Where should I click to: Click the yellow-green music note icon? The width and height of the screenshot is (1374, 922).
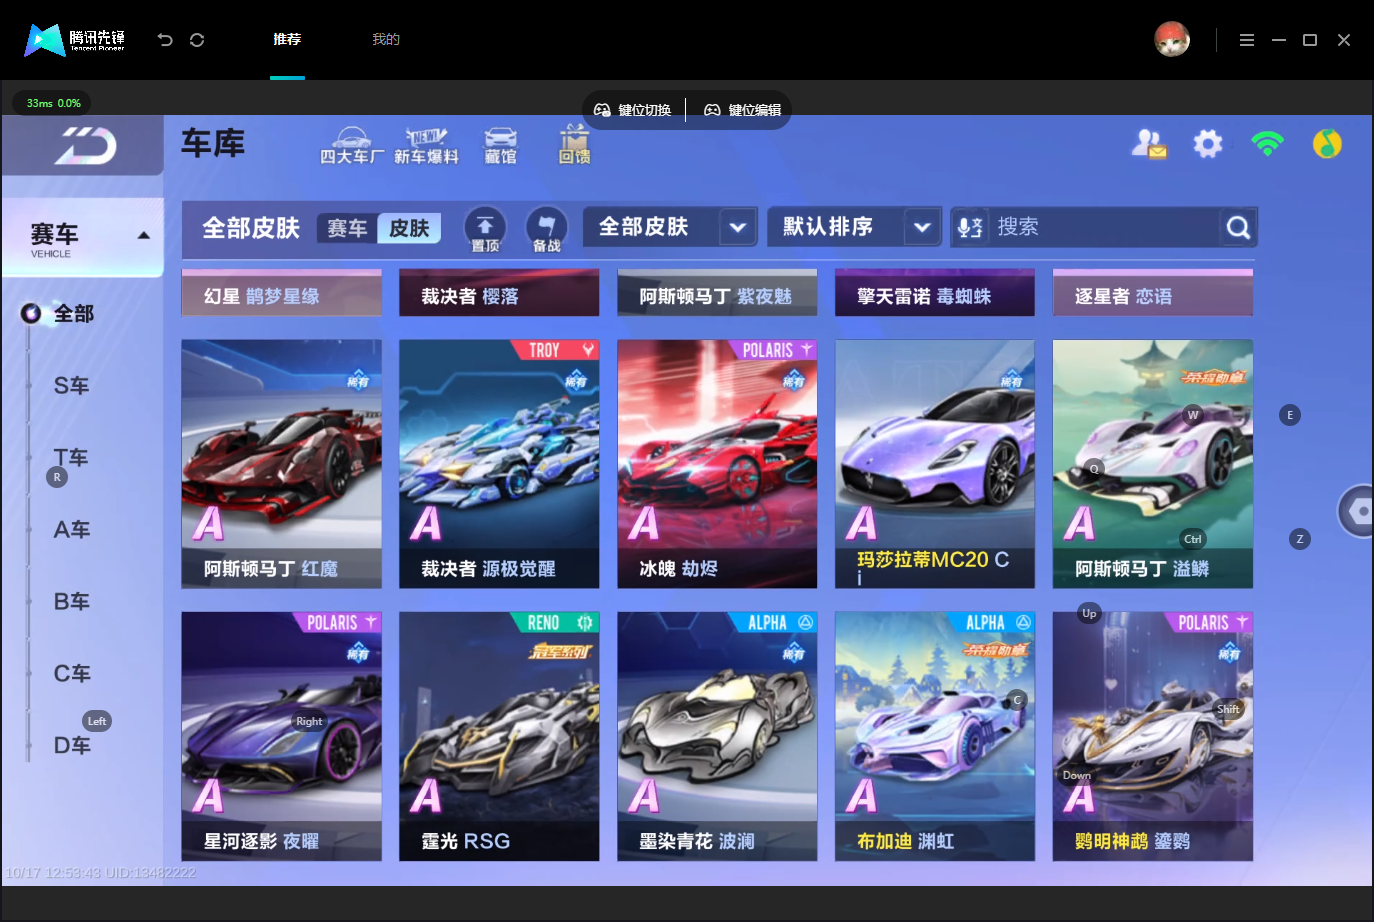1327,144
